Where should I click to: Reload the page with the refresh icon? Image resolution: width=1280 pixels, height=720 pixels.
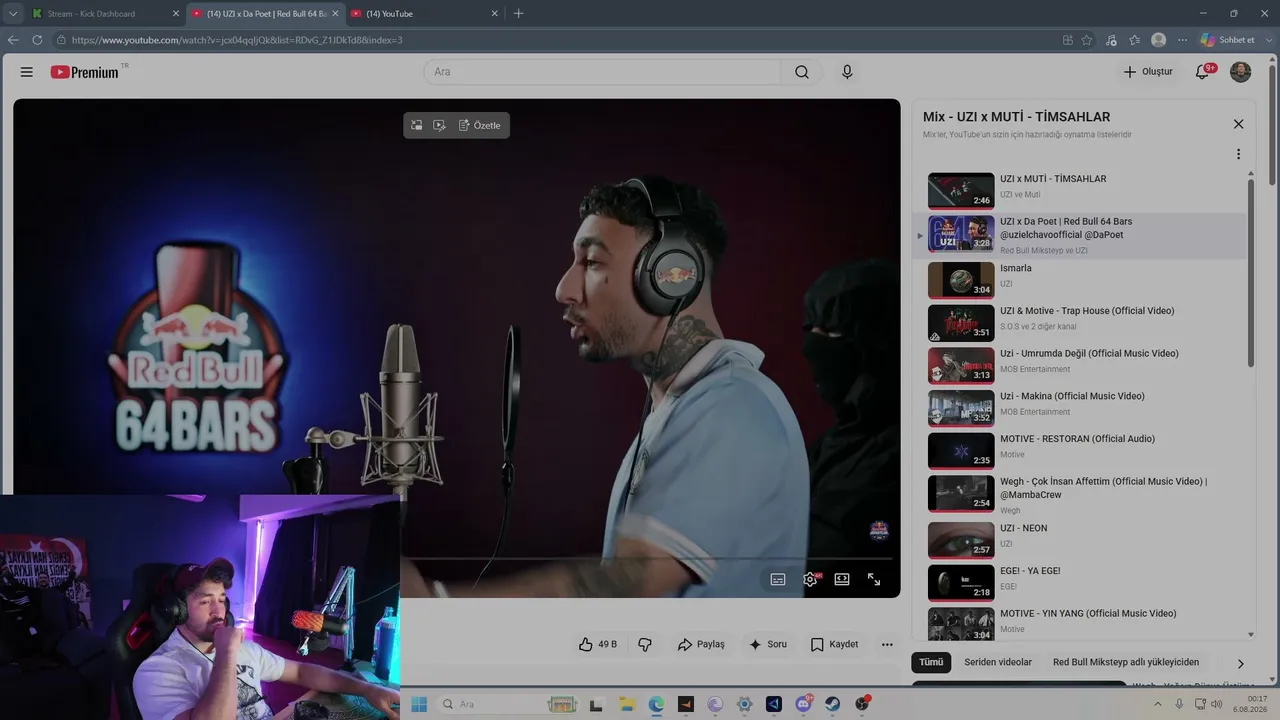coord(37,40)
